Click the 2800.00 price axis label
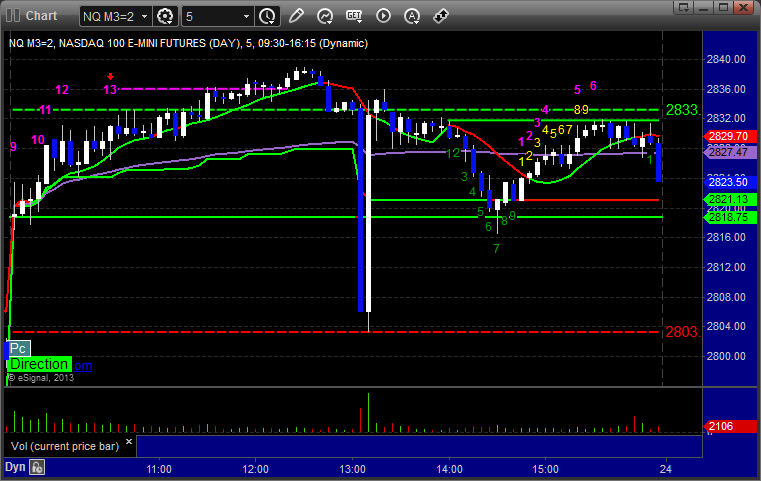The image size is (761, 481). click(726, 356)
